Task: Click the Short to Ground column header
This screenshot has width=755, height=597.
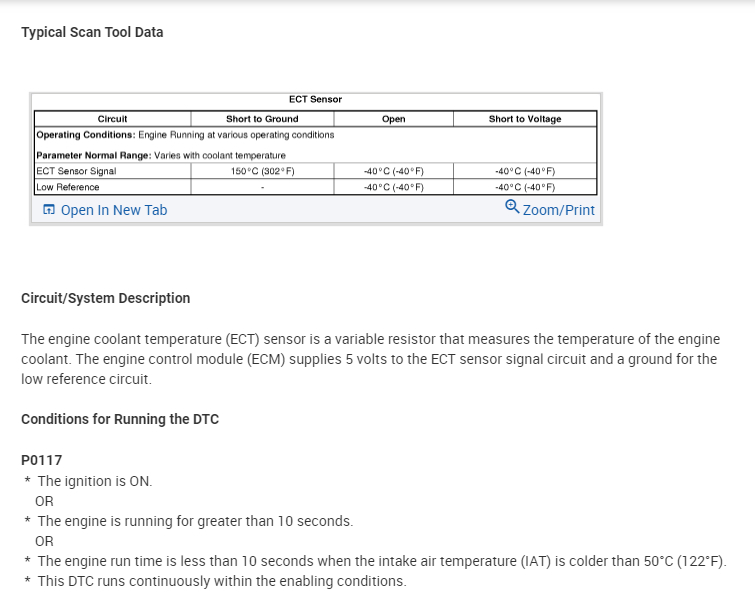Action: point(262,119)
